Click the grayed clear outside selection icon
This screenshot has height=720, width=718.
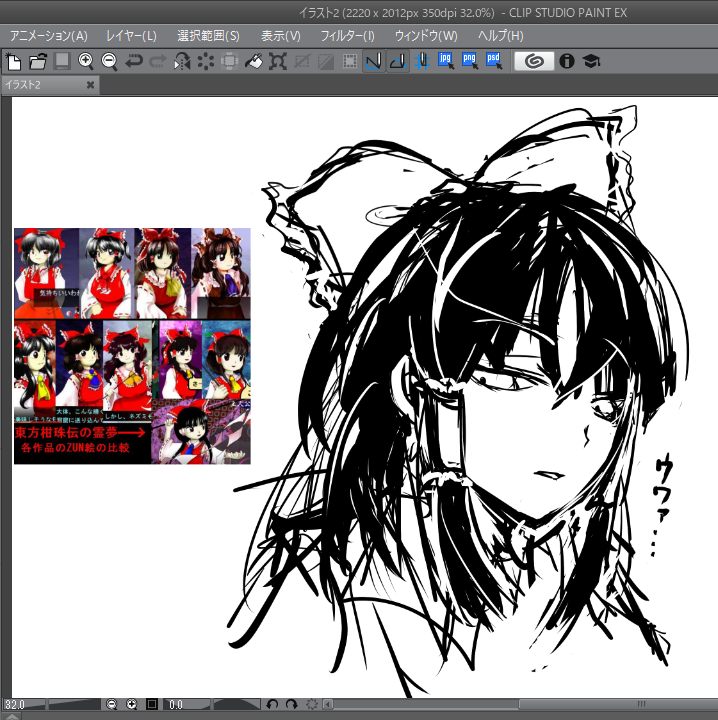230,62
